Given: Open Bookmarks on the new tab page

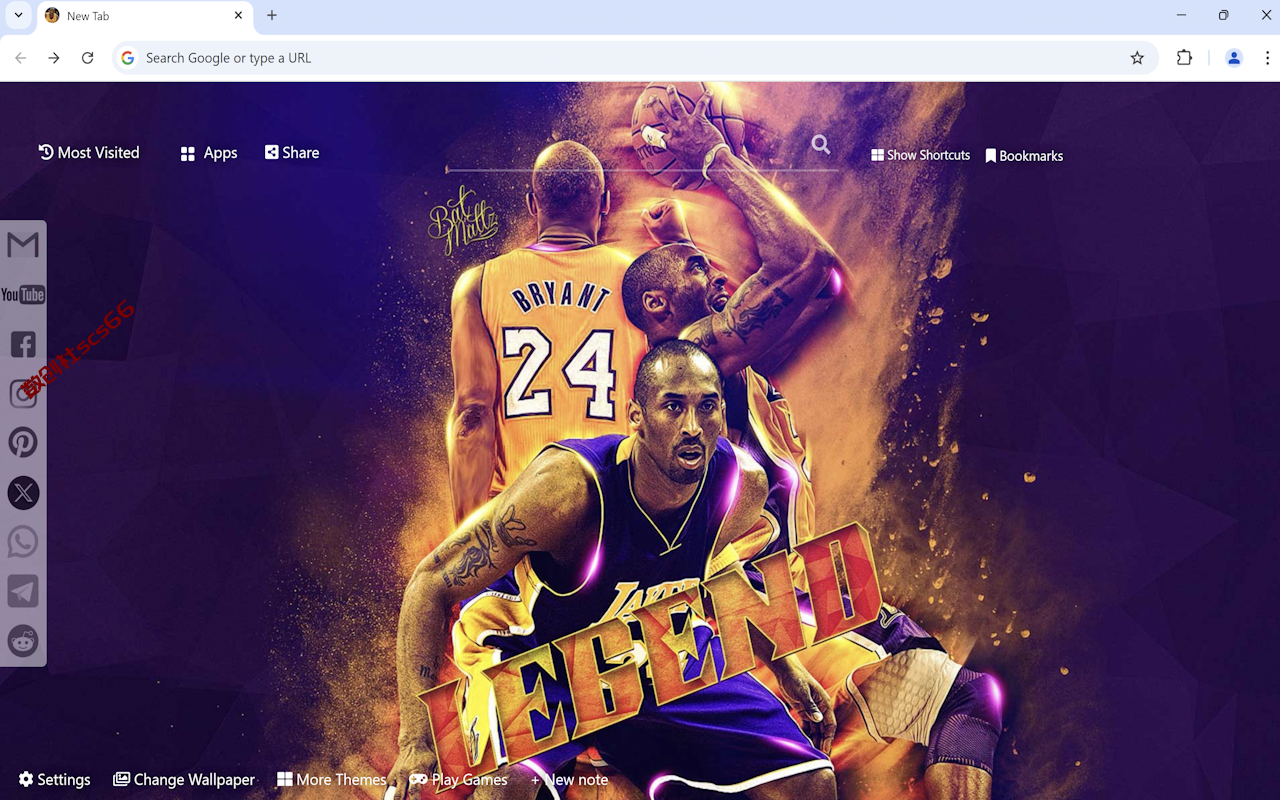Looking at the screenshot, I should 1024,156.
